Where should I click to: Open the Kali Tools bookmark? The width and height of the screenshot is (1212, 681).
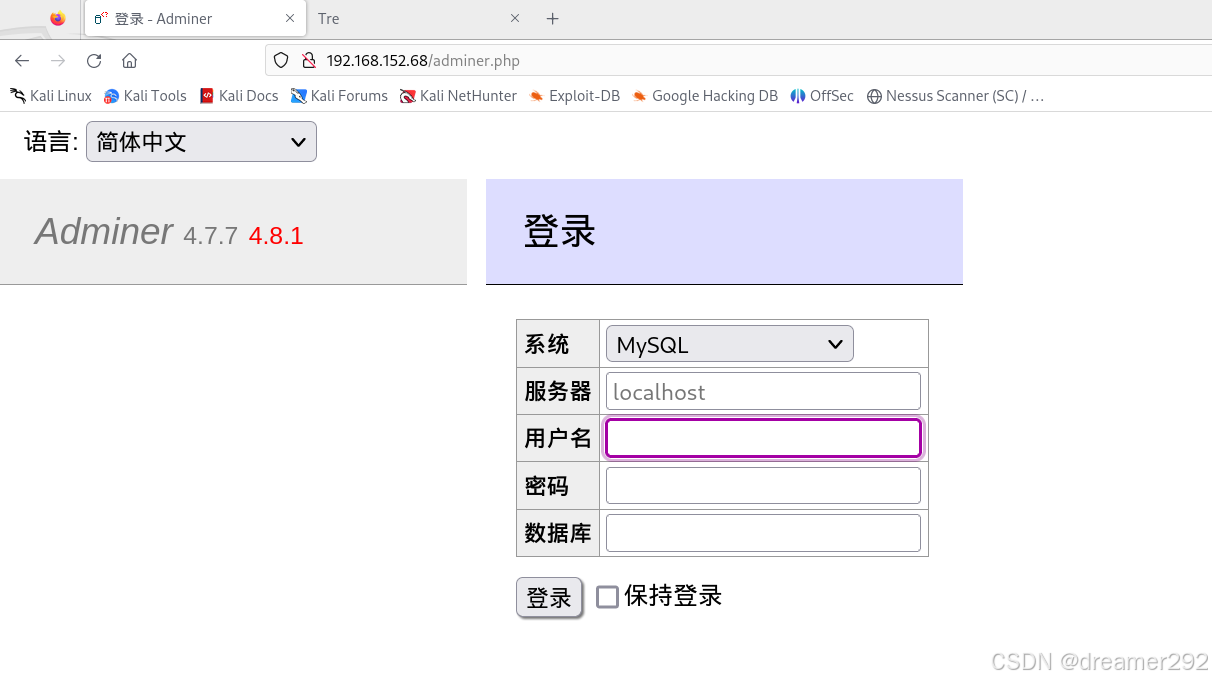pos(146,96)
